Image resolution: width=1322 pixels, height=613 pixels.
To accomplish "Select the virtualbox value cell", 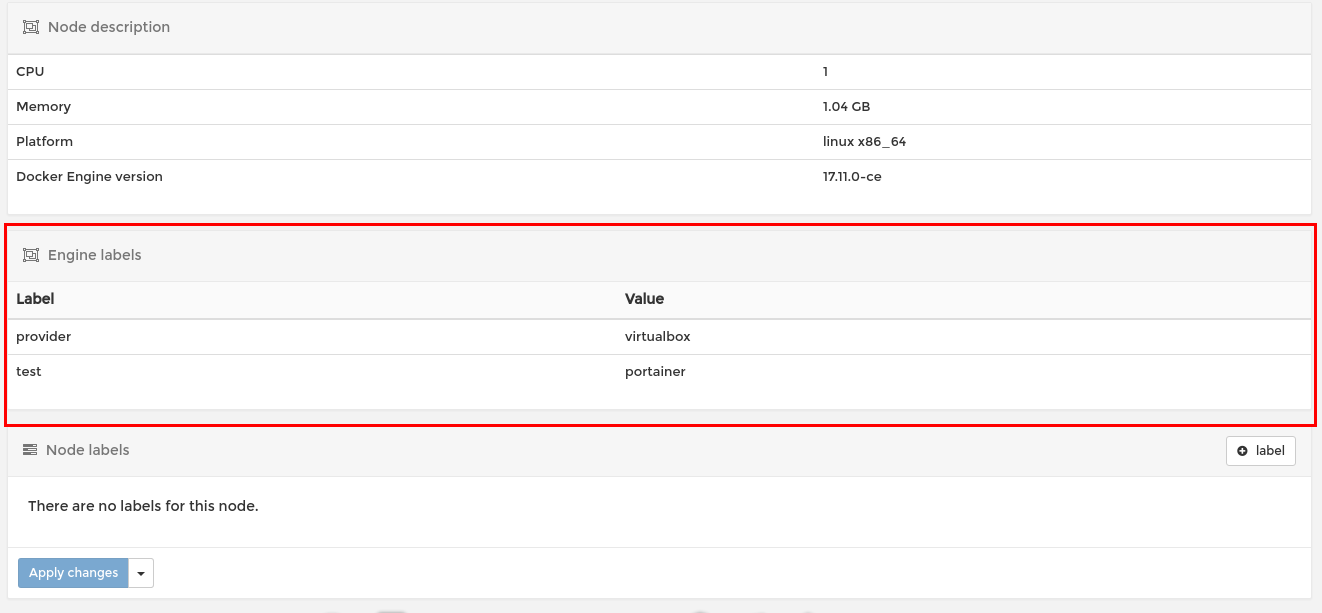I will pos(657,336).
